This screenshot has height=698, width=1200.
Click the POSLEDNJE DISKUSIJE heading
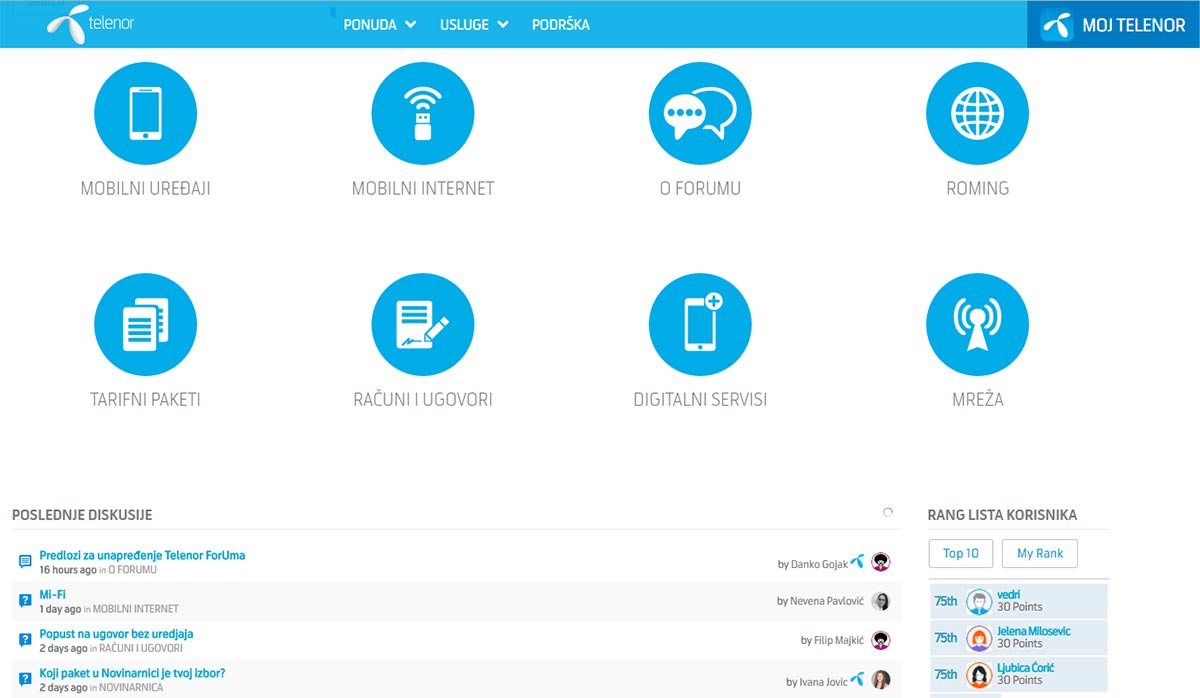pyautogui.click(x=82, y=515)
